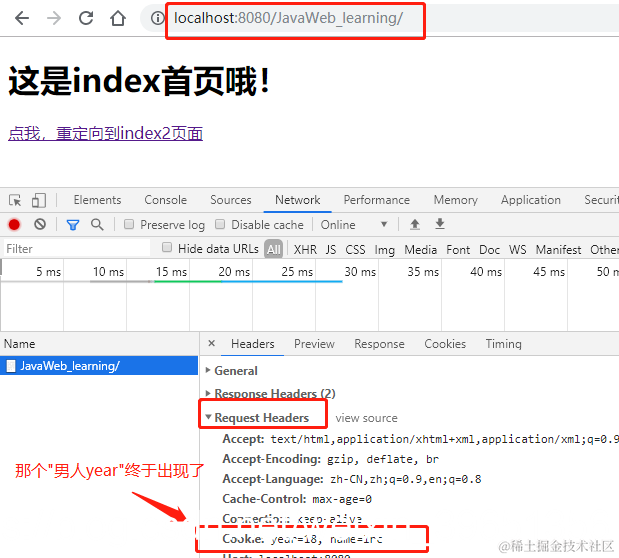Click view source for request headers
This screenshot has height=558, width=619.
tap(366, 418)
